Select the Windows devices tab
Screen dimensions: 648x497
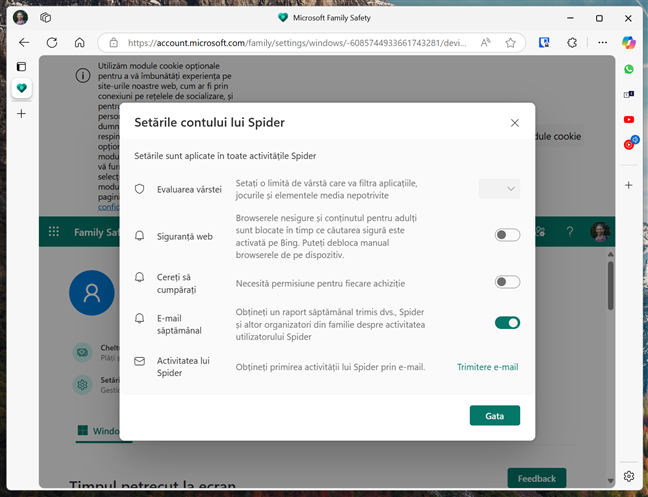98,431
